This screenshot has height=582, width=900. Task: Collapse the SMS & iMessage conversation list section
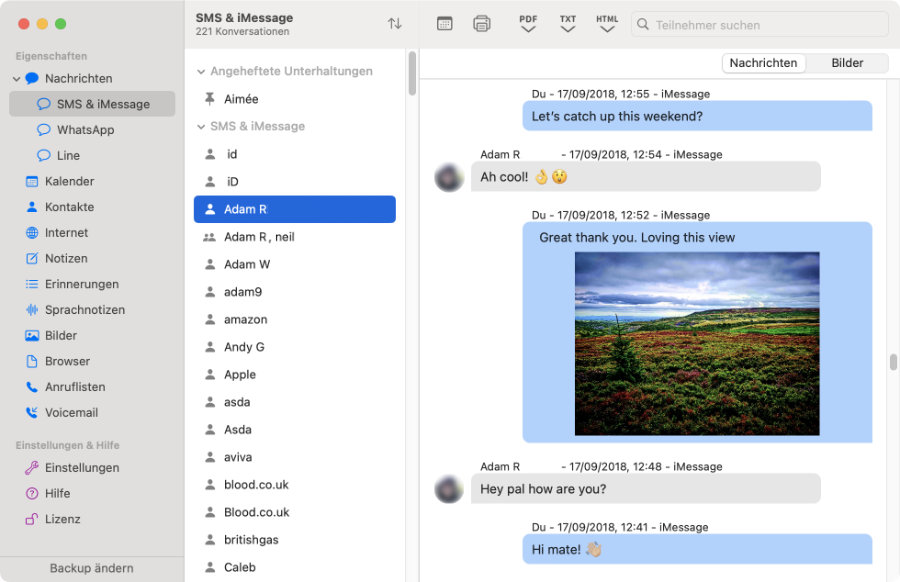tap(201, 127)
